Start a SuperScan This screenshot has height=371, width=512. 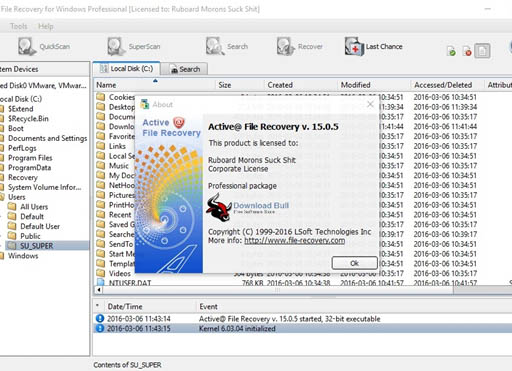[134, 46]
